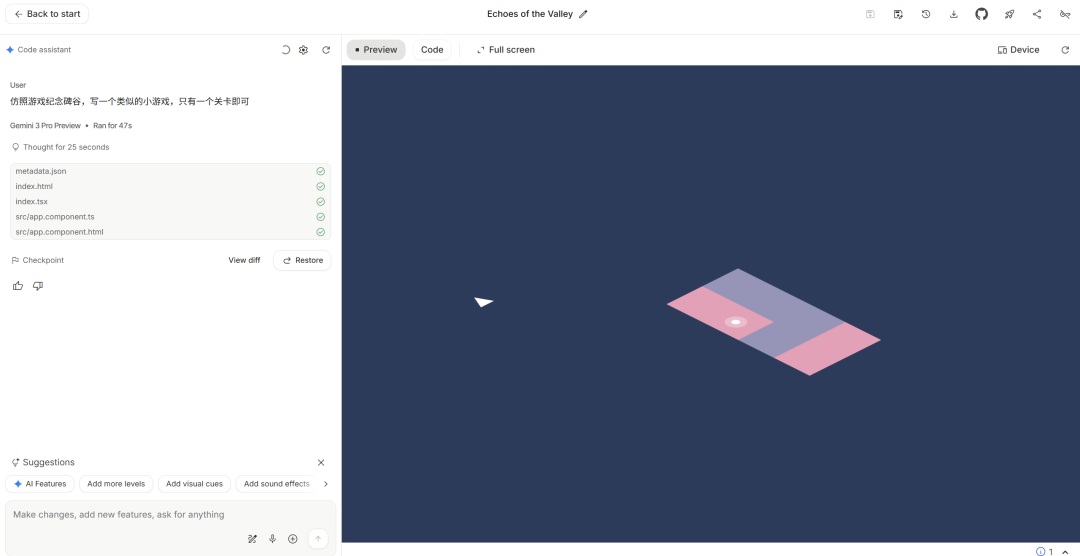Viewport: 1080px width, 556px height.
Task: Click the disabled save icon in header
Action: [870, 14]
